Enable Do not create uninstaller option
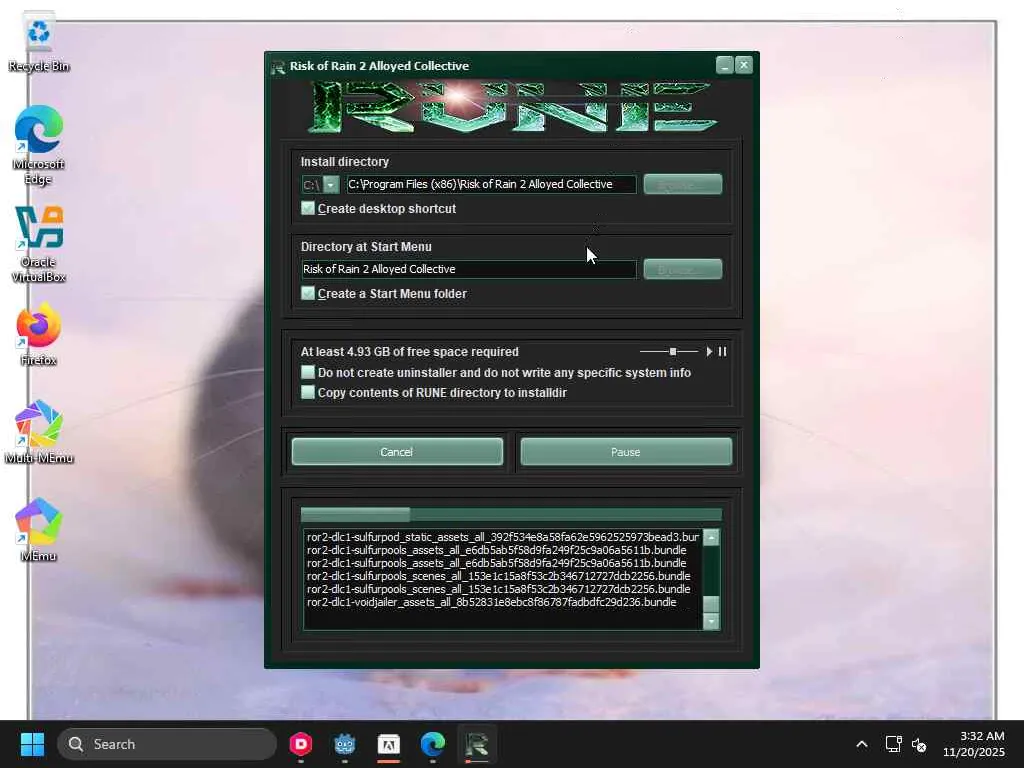This screenshot has width=1024, height=768. pos(308,372)
